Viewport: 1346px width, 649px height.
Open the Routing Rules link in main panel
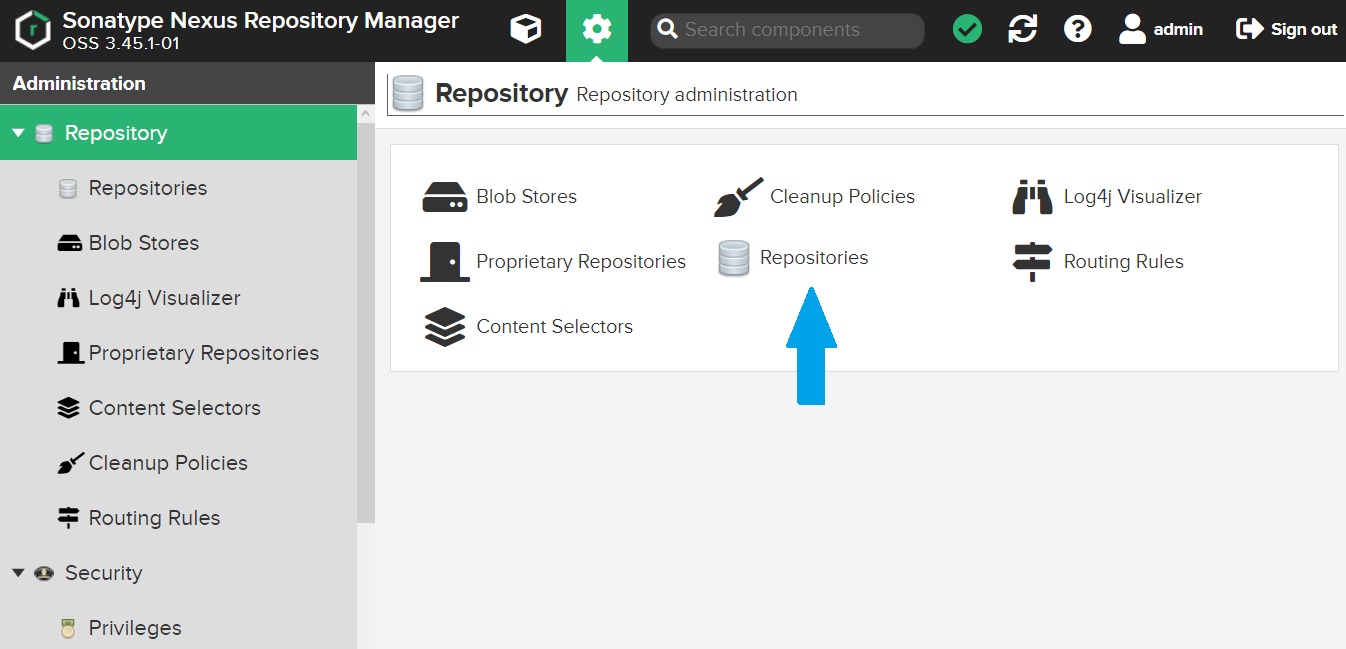1123,262
